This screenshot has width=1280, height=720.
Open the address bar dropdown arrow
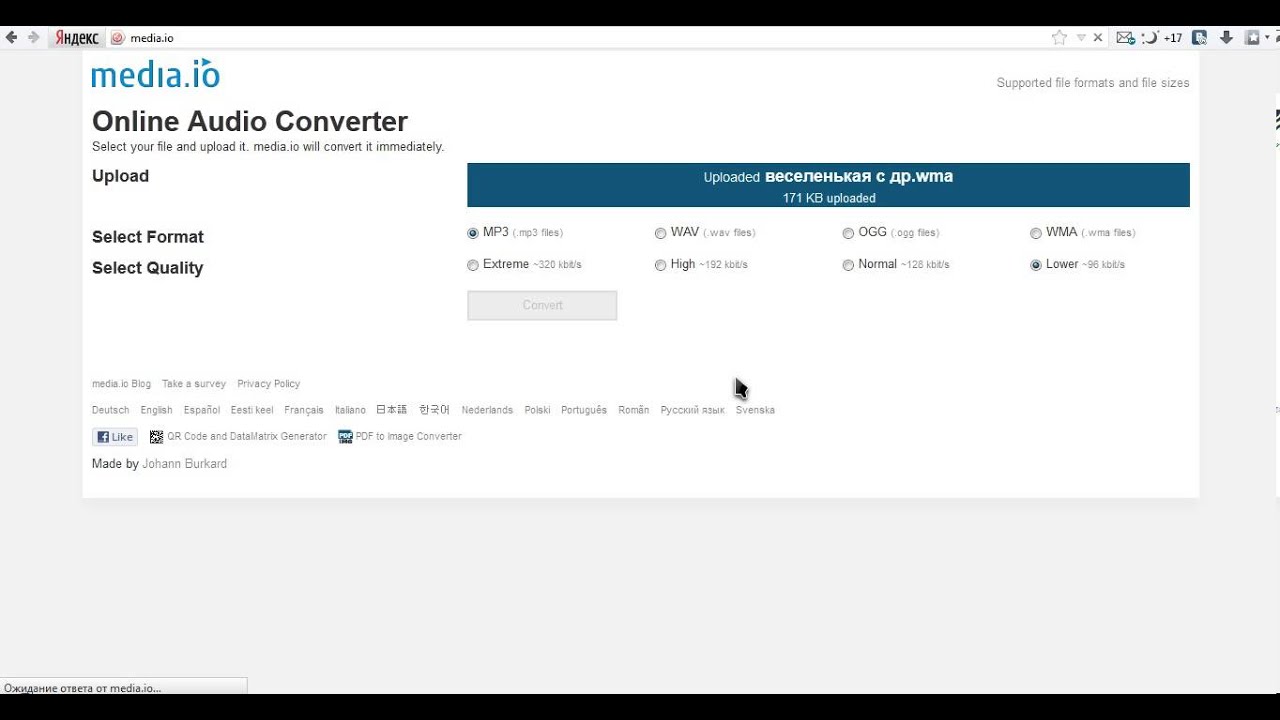1081,38
